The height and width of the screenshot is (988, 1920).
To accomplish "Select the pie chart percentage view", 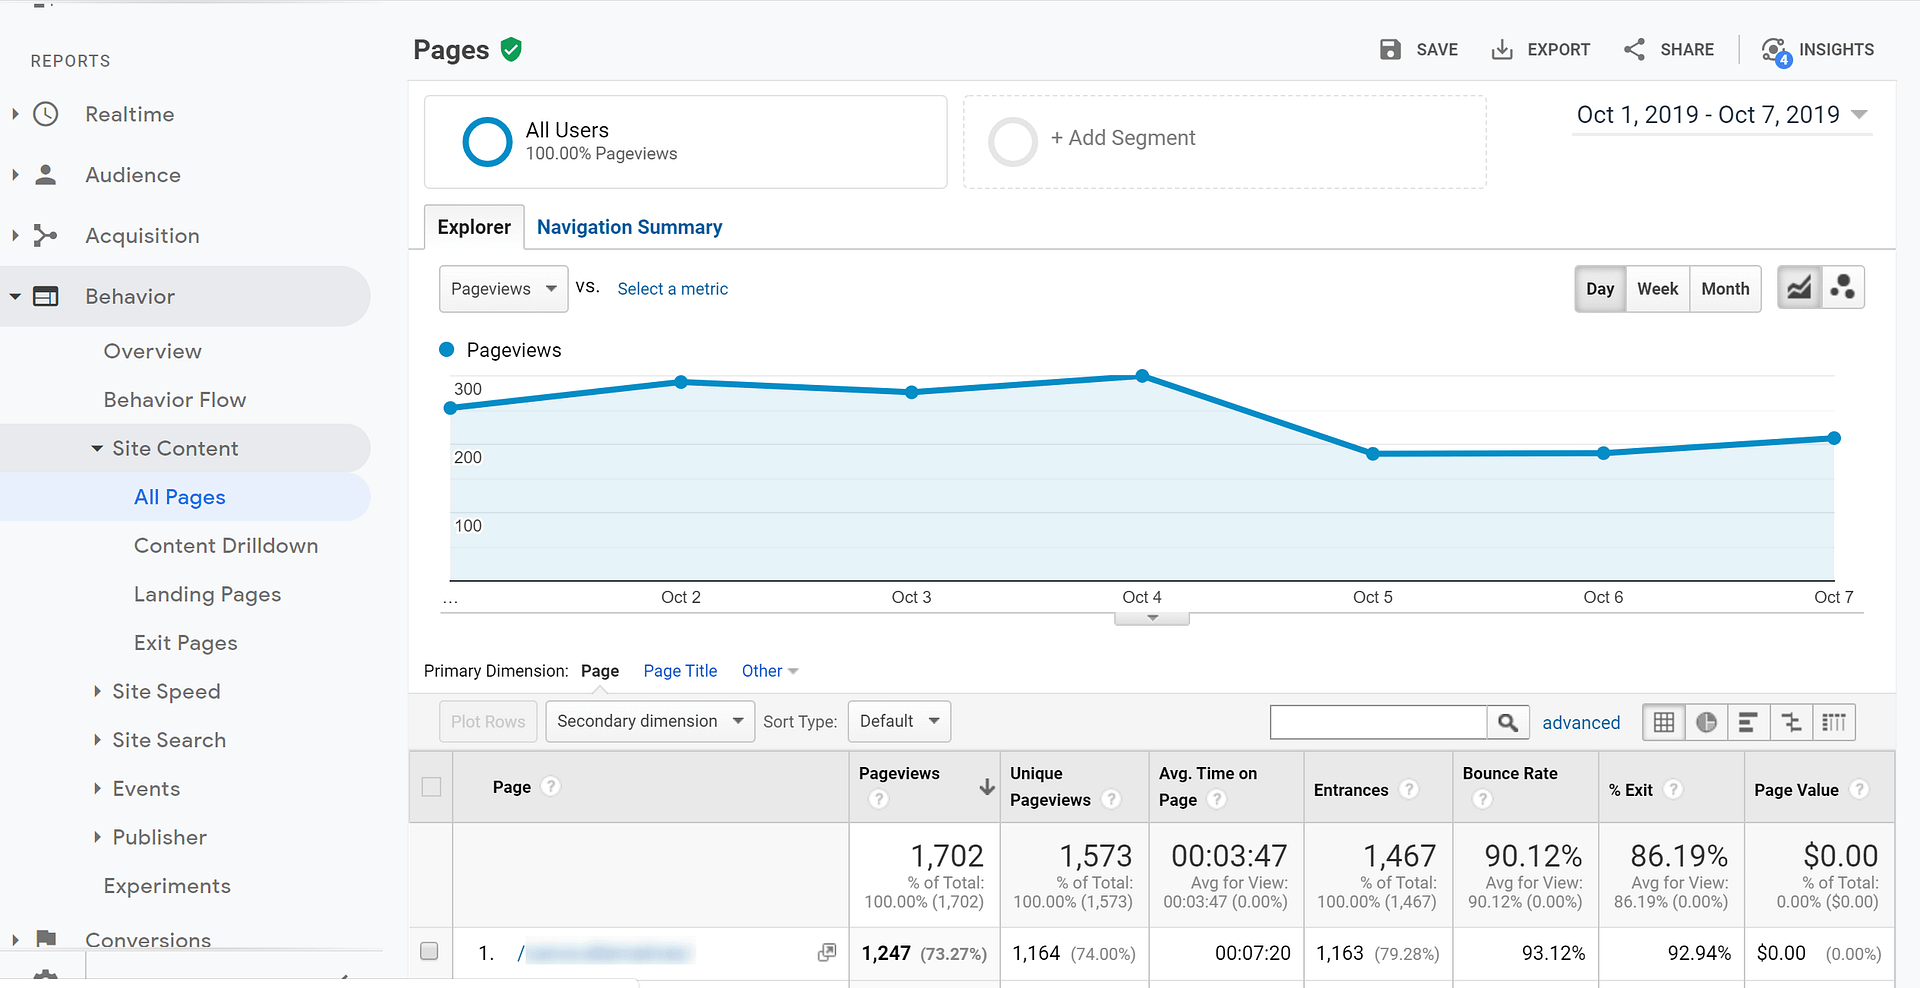I will pos(1706,722).
